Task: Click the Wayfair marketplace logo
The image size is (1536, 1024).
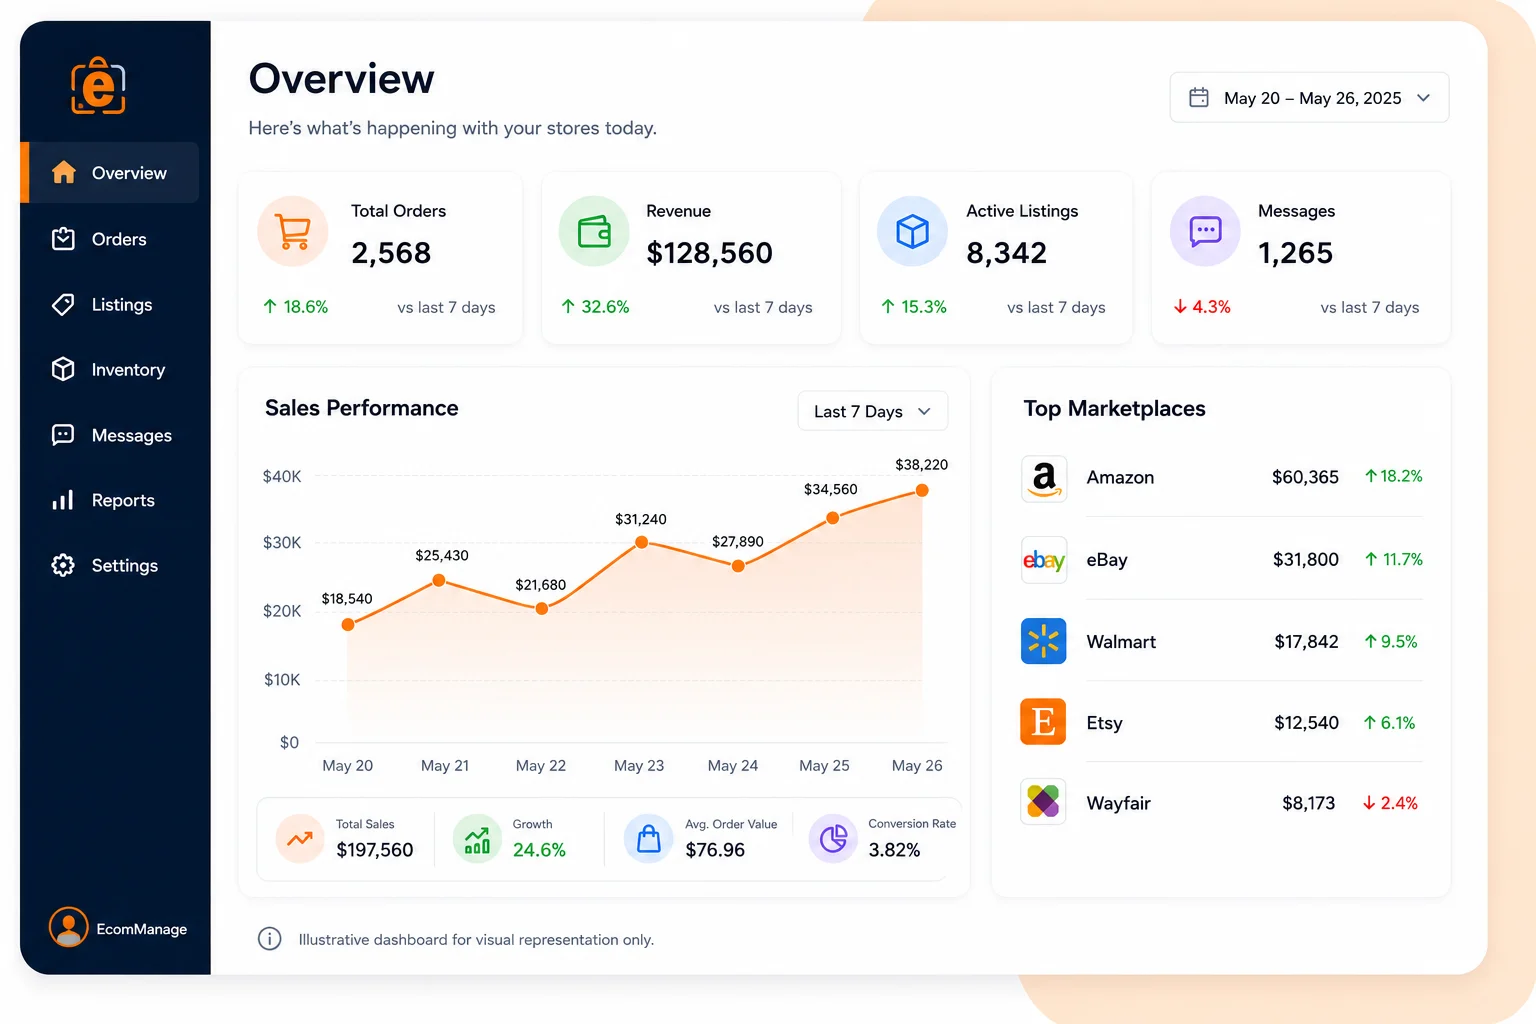Action: [x=1043, y=802]
